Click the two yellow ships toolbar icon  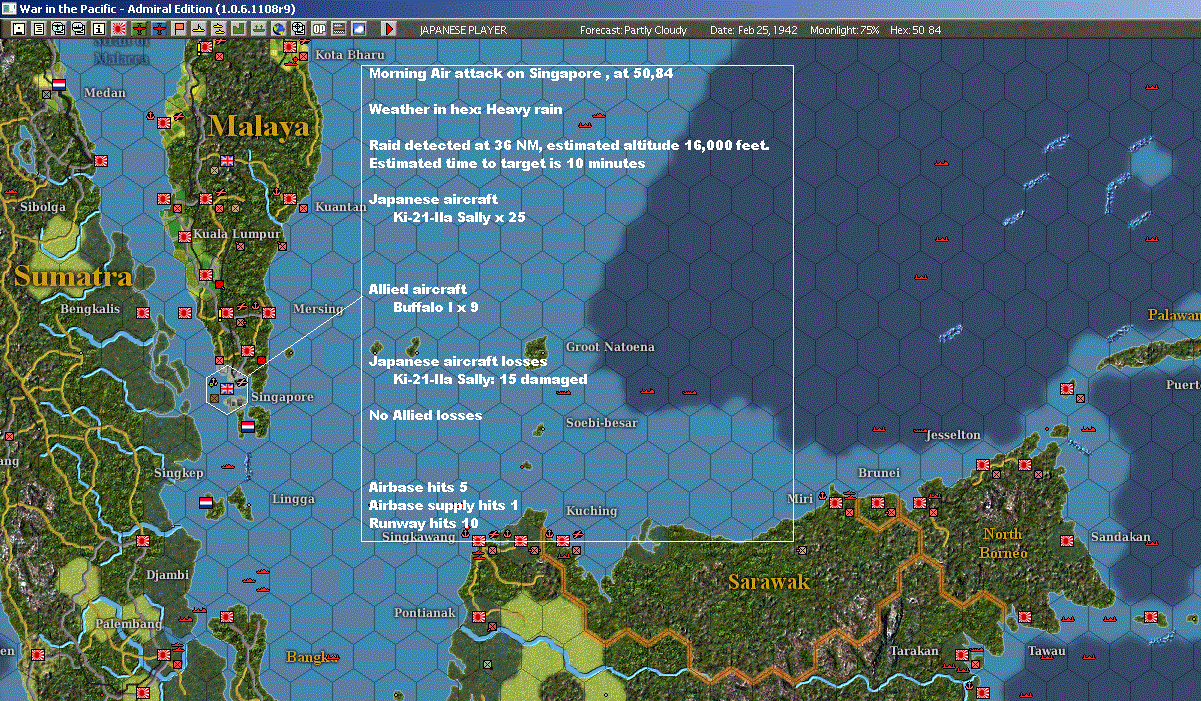[x=219, y=29]
